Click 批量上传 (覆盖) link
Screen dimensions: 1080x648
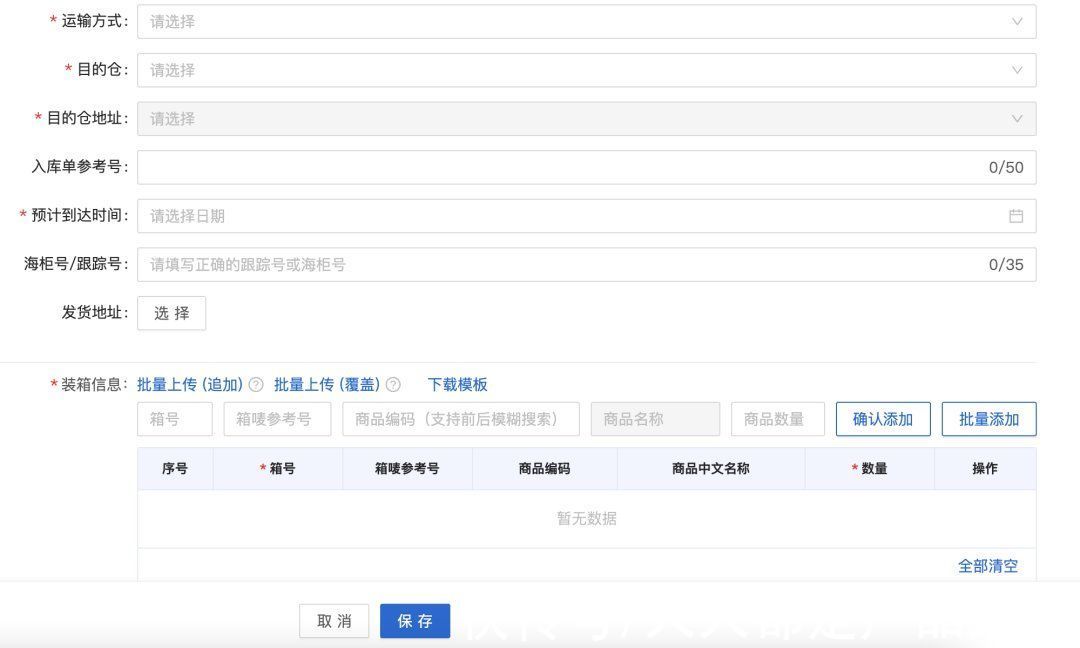pyautogui.click(x=327, y=384)
